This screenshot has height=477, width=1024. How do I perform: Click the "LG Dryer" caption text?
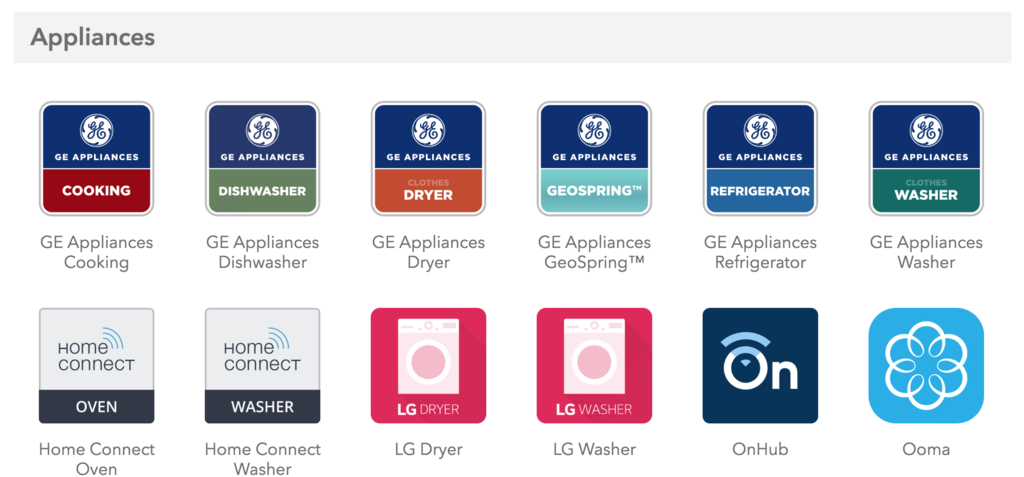point(428,450)
